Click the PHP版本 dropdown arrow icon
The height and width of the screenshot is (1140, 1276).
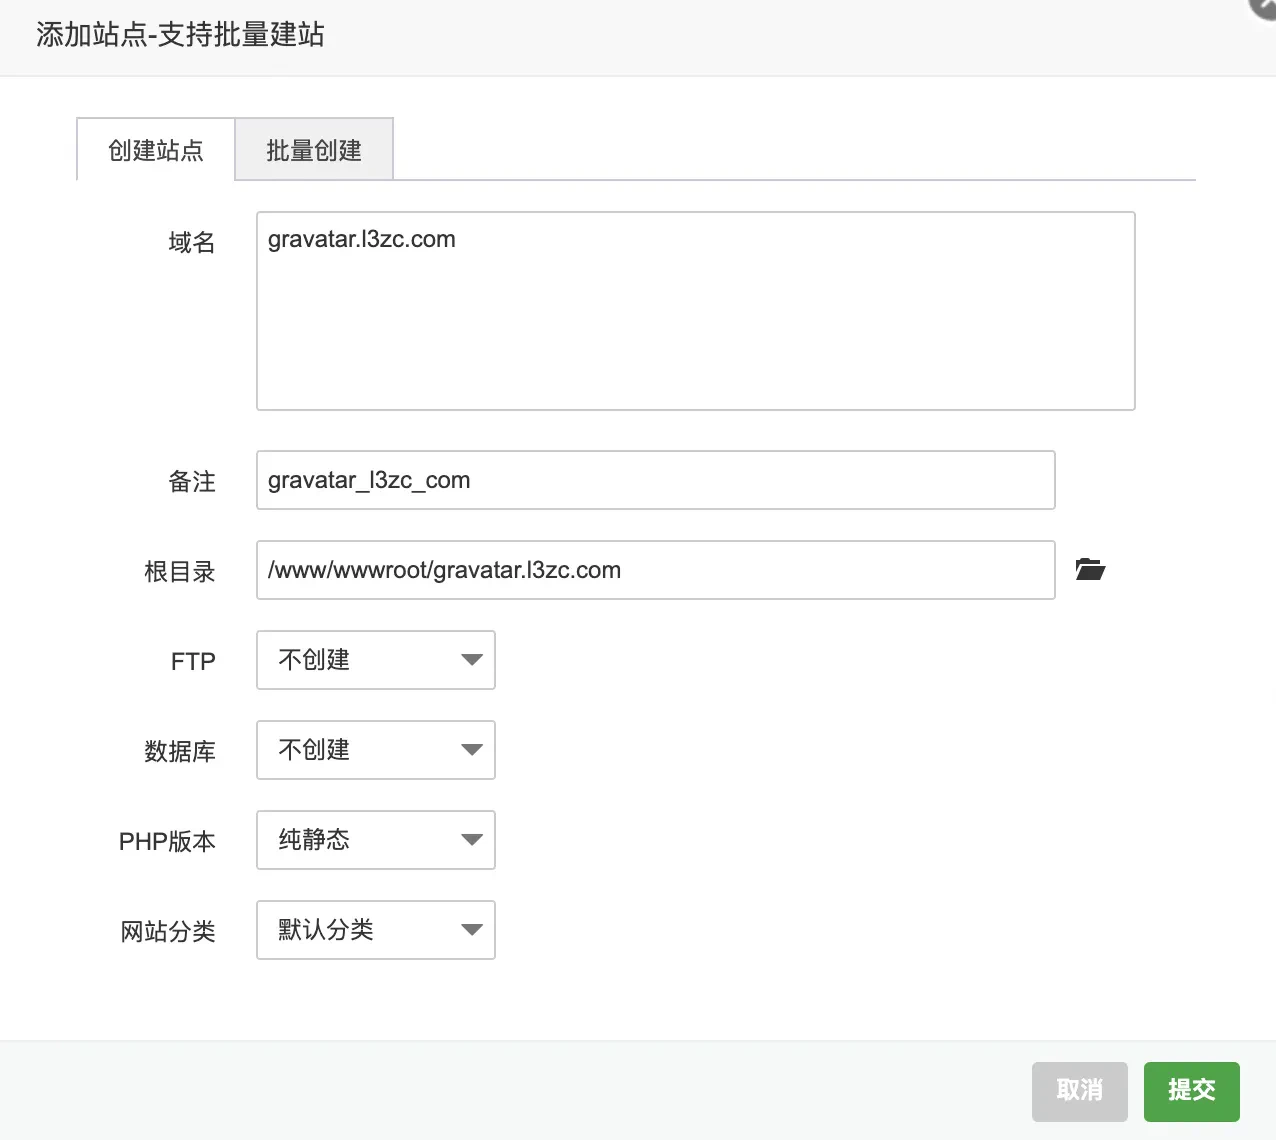(471, 840)
